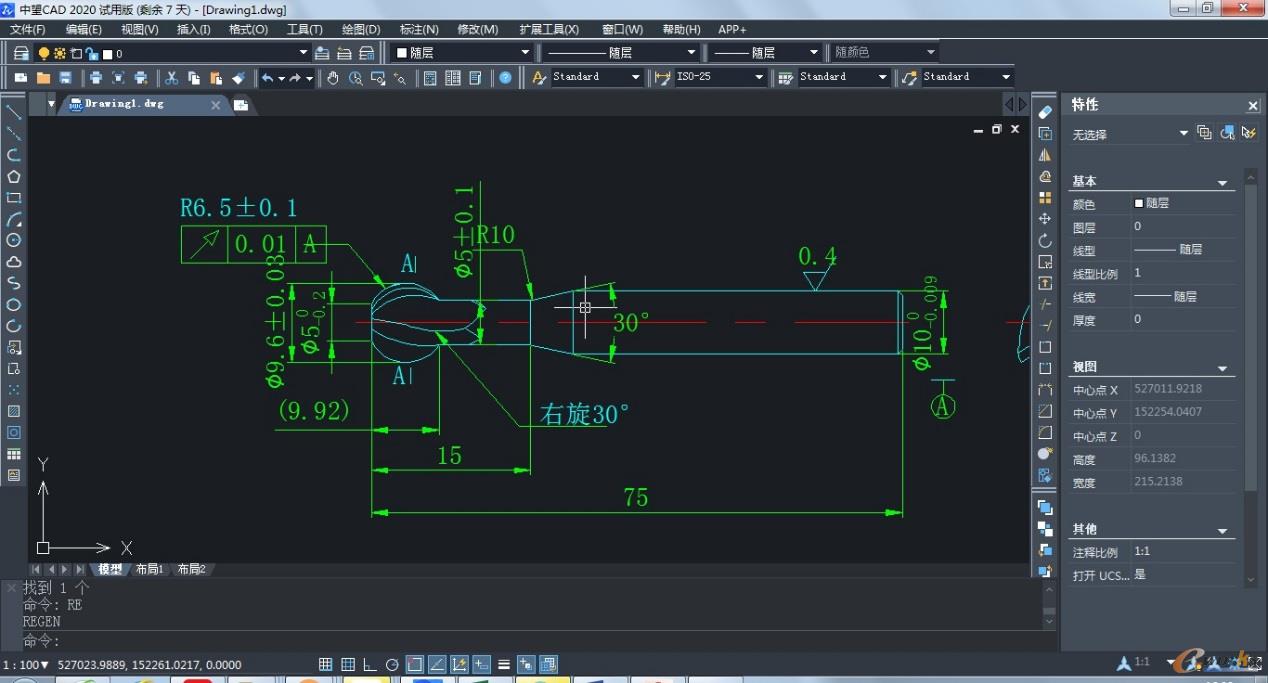Activate the Rectangle drawing tool

(11, 198)
